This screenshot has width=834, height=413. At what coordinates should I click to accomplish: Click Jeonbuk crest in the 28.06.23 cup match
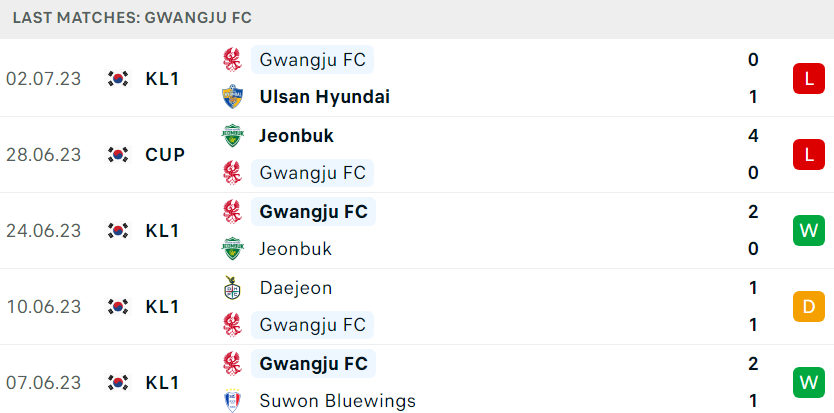coord(232,136)
